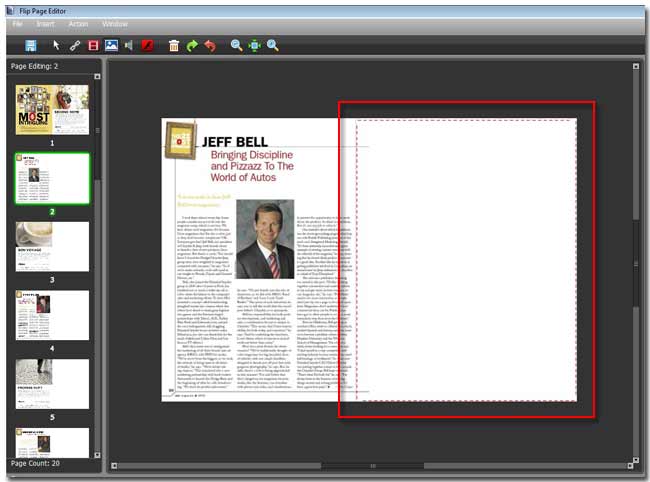Click the Flip Page Editor title icon
The width and height of the screenshot is (650, 482).
coord(10,11)
